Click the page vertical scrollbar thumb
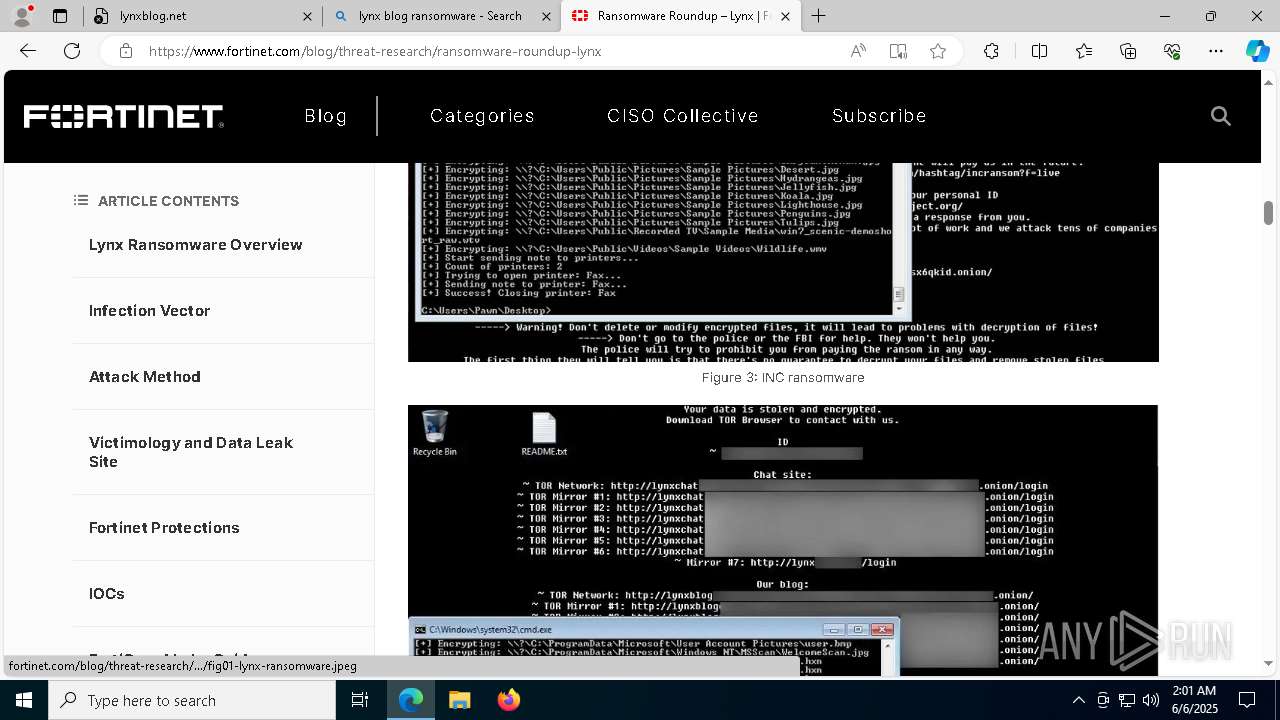1280x720 pixels. (1268, 213)
